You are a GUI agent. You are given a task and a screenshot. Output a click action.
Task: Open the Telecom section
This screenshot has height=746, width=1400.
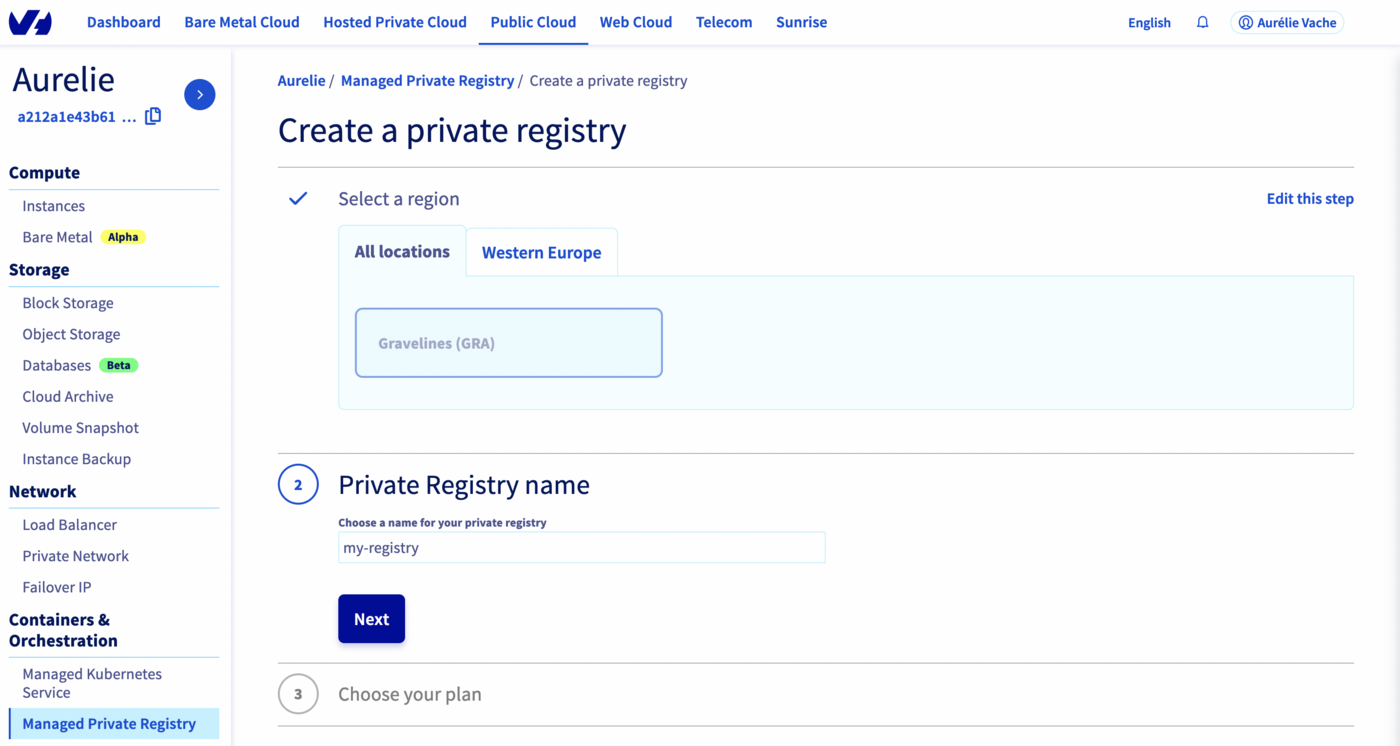pos(724,22)
